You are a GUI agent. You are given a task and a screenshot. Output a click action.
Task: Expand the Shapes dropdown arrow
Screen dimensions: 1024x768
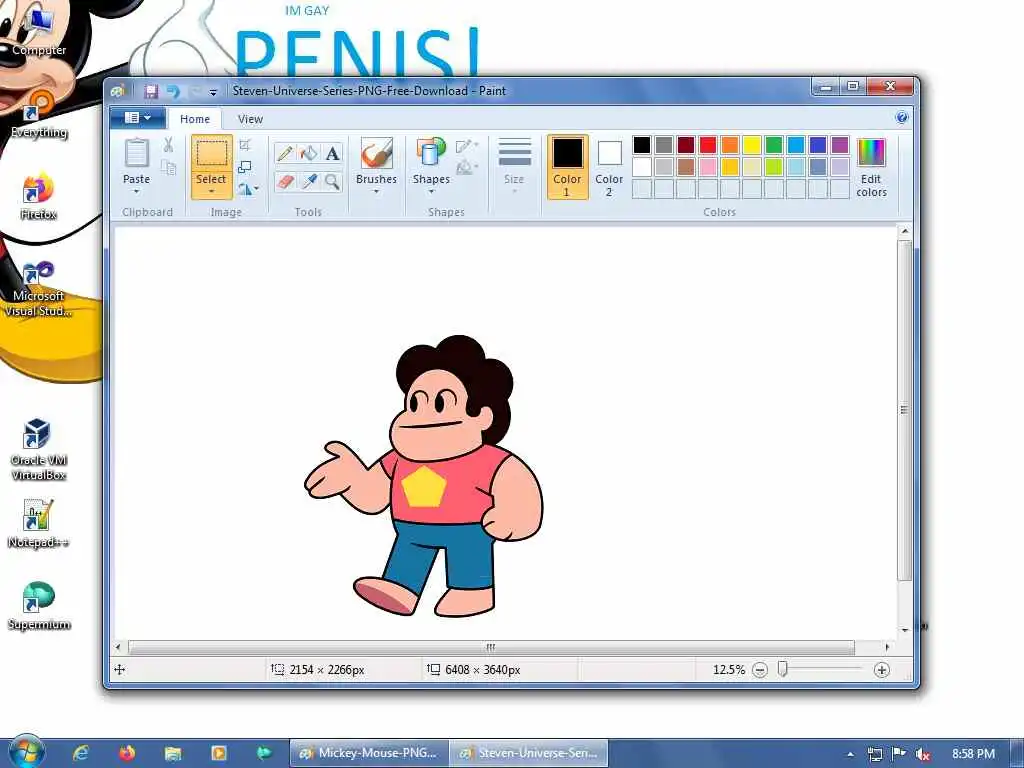click(431, 192)
